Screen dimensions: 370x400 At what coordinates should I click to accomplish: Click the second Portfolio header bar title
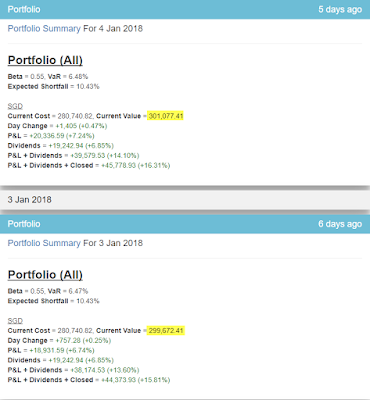click(24, 224)
